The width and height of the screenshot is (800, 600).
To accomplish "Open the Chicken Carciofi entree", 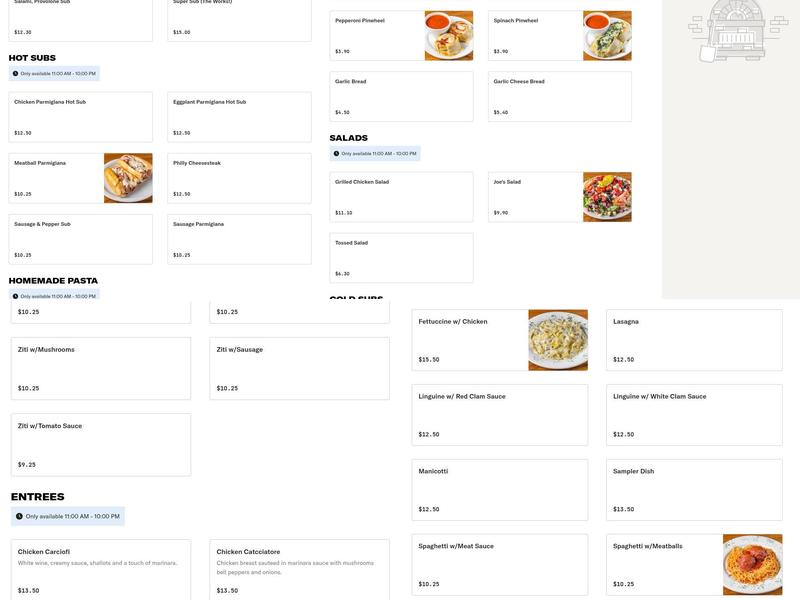I will pos(101,570).
